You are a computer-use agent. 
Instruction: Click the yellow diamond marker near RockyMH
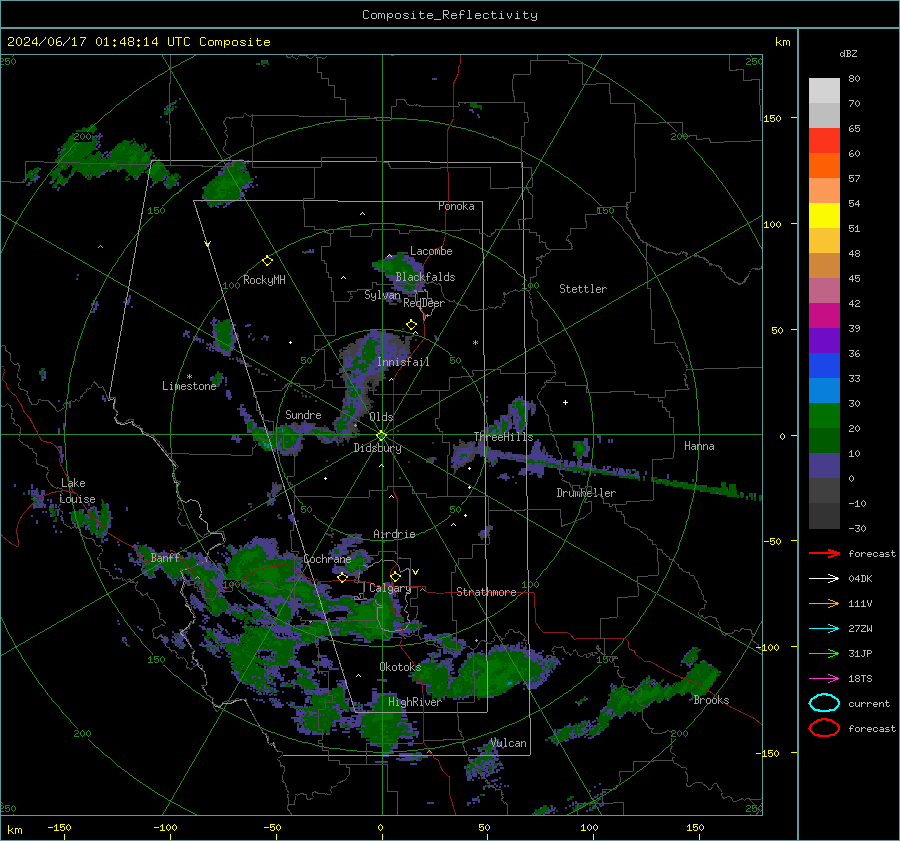(267, 261)
